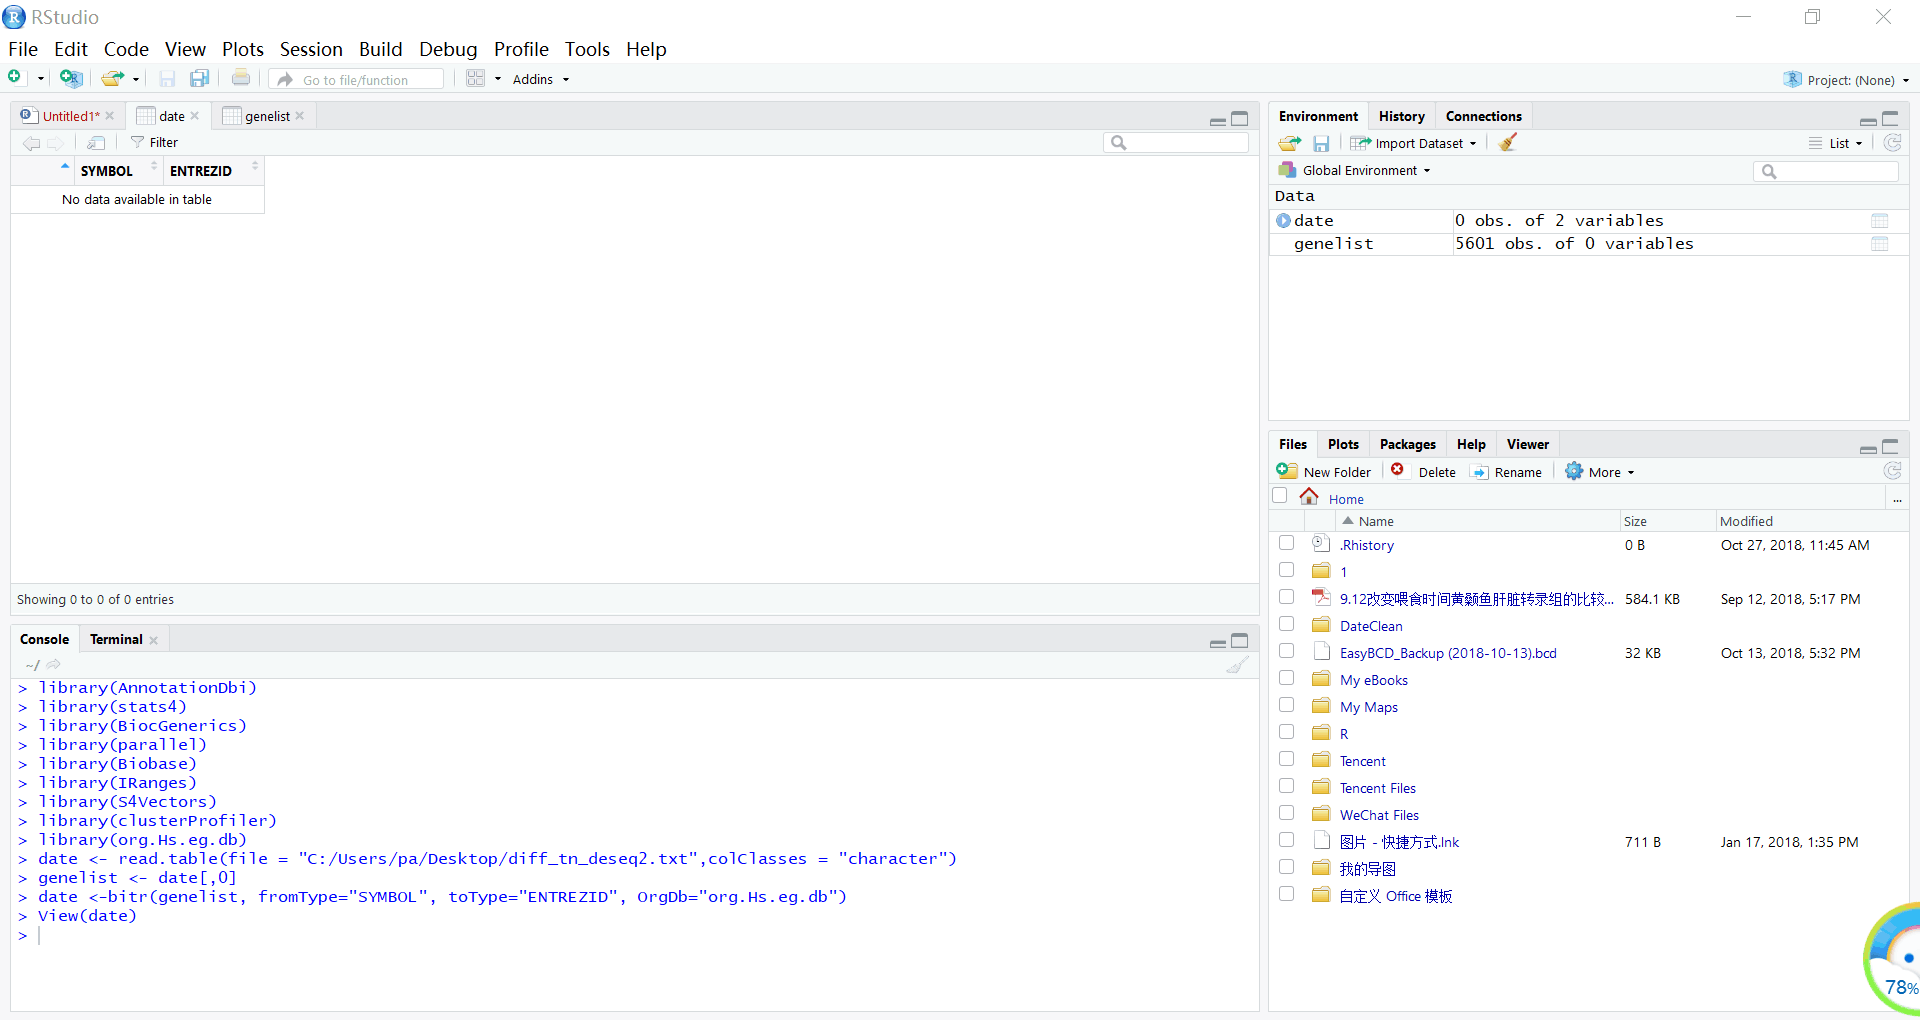Check the box next to DateClean folder
Viewport: 1920px width, 1020px height.
pyautogui.click(x=1287, y=624)
